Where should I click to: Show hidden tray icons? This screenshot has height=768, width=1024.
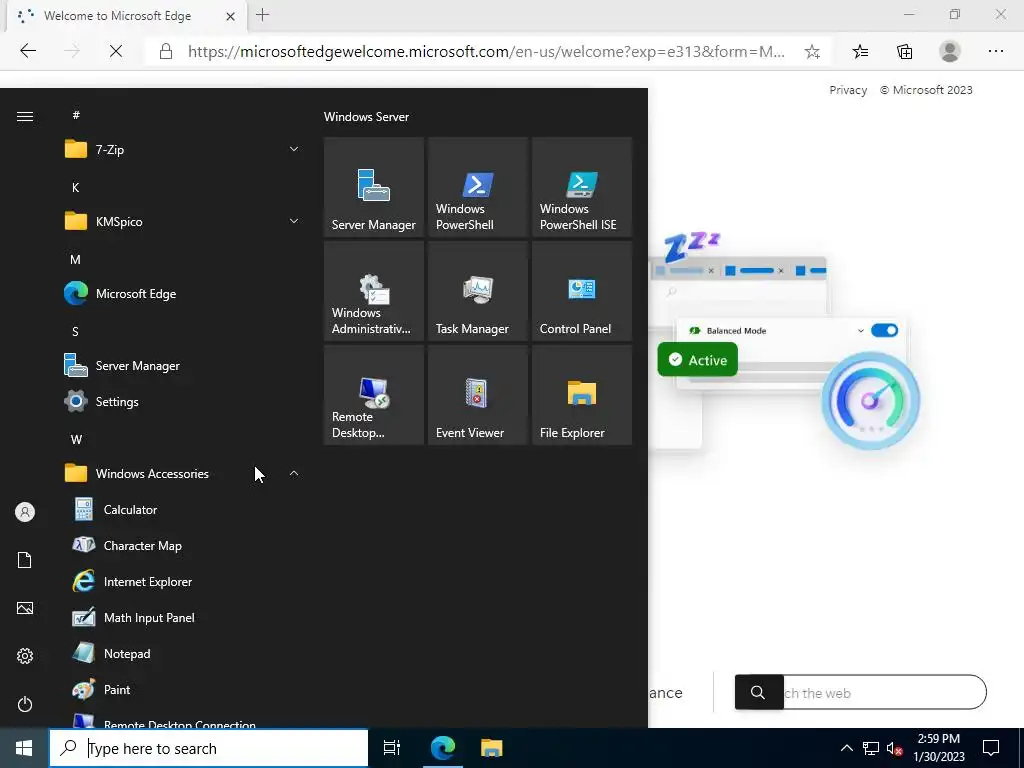846,748
